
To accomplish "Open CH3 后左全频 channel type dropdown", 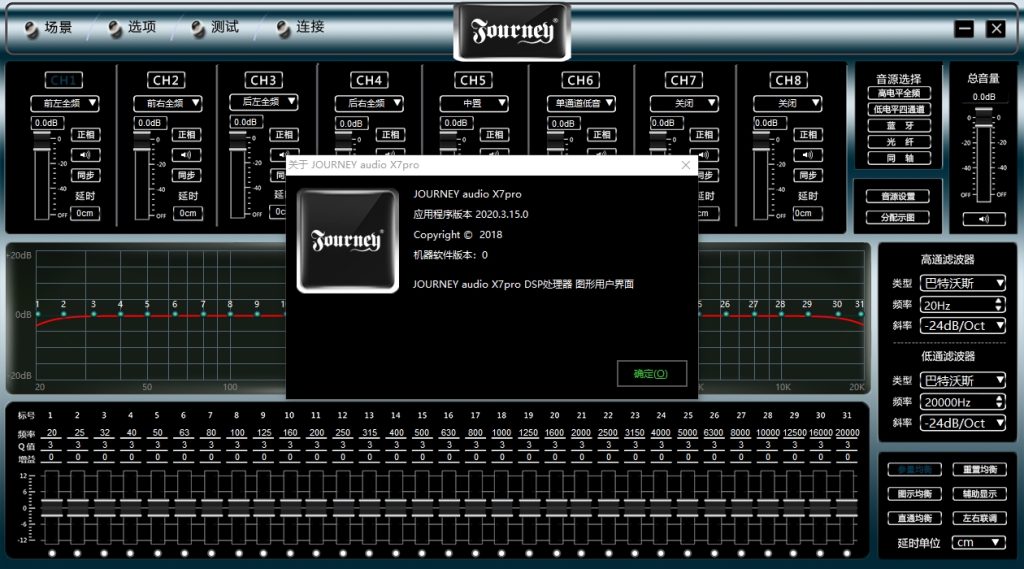I will pos(263,102).
